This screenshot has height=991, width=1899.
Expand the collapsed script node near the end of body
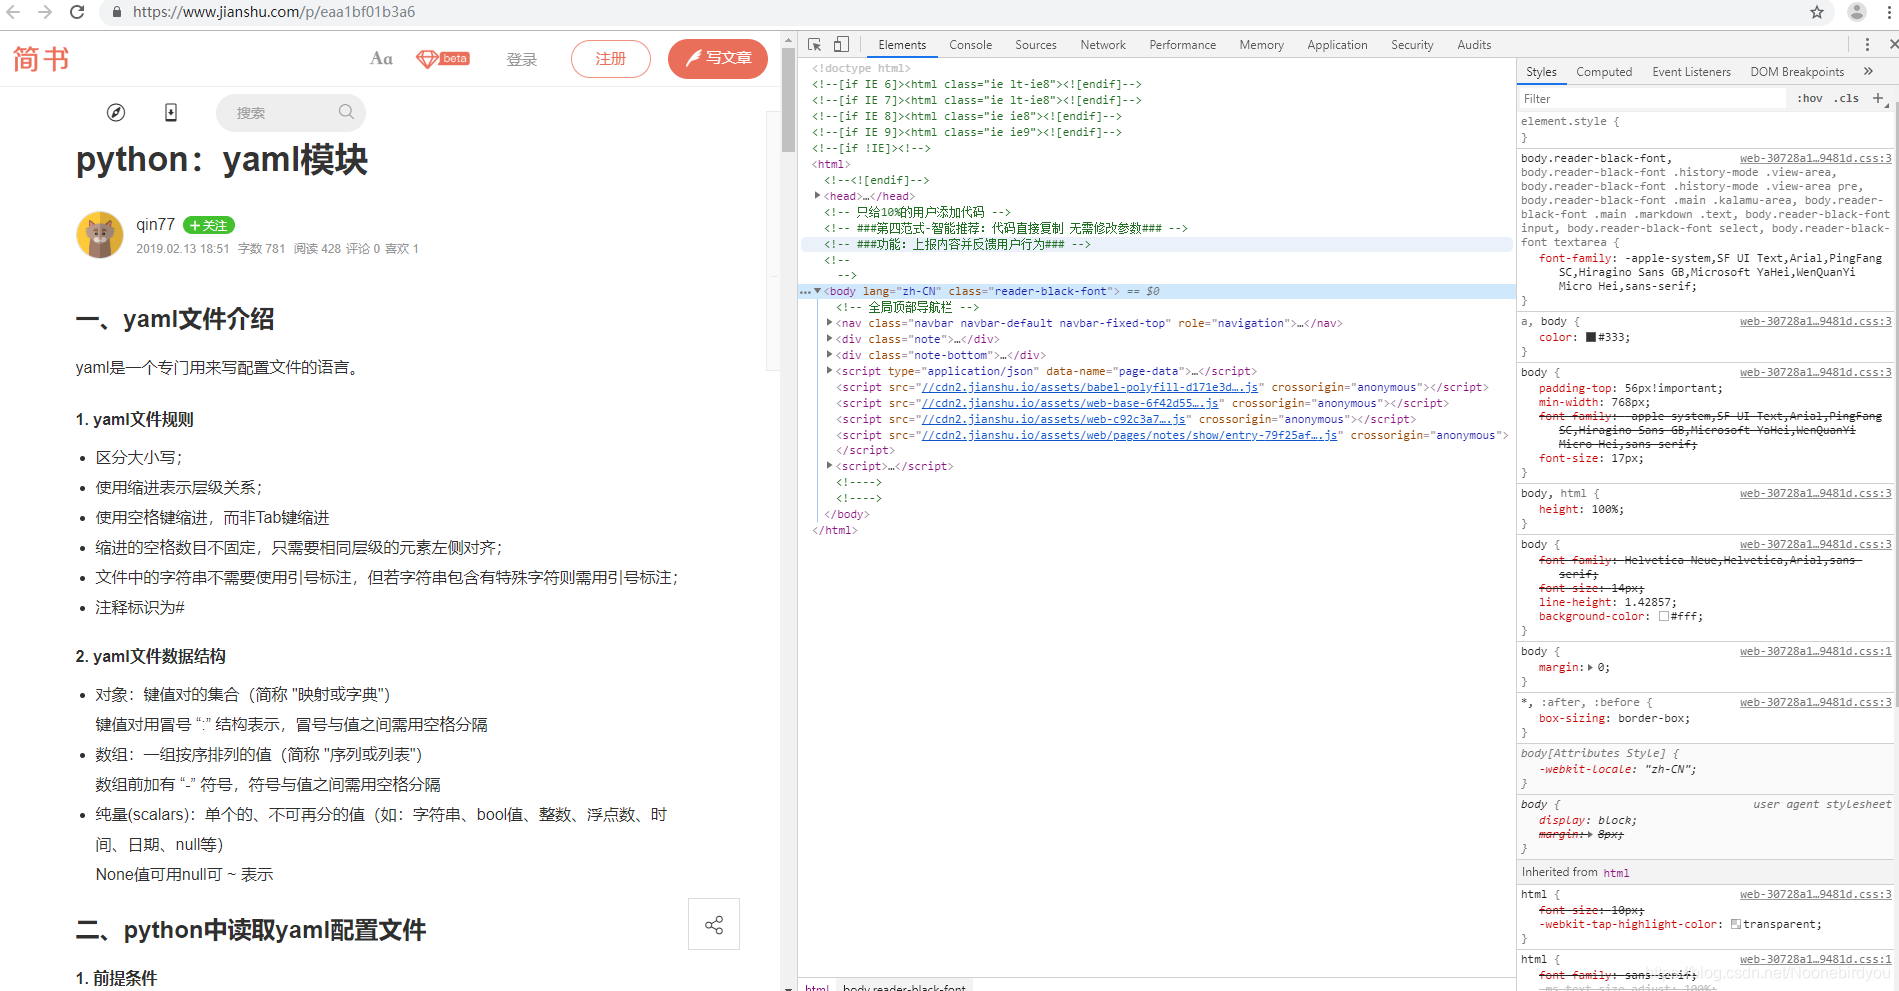[x=830, y=466]
